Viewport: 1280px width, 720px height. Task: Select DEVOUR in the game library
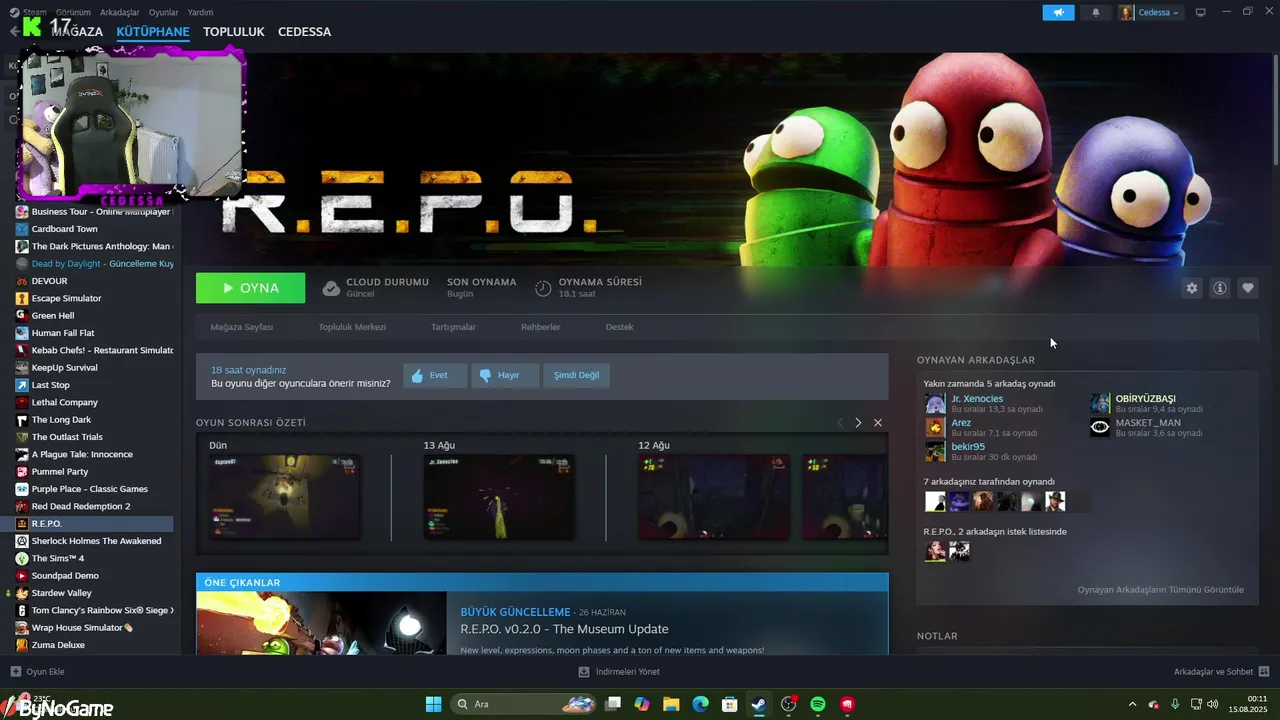point(94,281)
